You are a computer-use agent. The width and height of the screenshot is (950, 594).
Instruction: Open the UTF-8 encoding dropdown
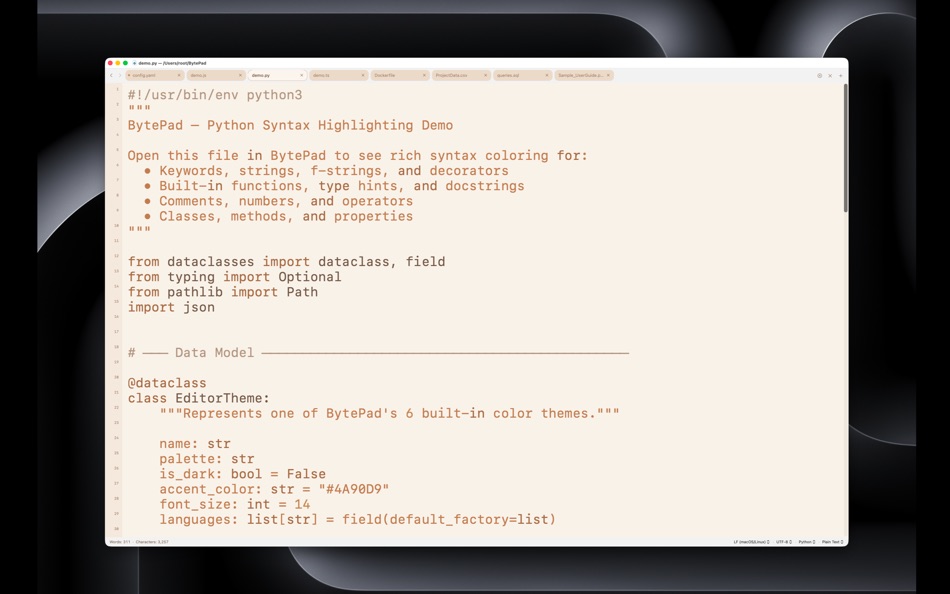[x=783, y=541]
